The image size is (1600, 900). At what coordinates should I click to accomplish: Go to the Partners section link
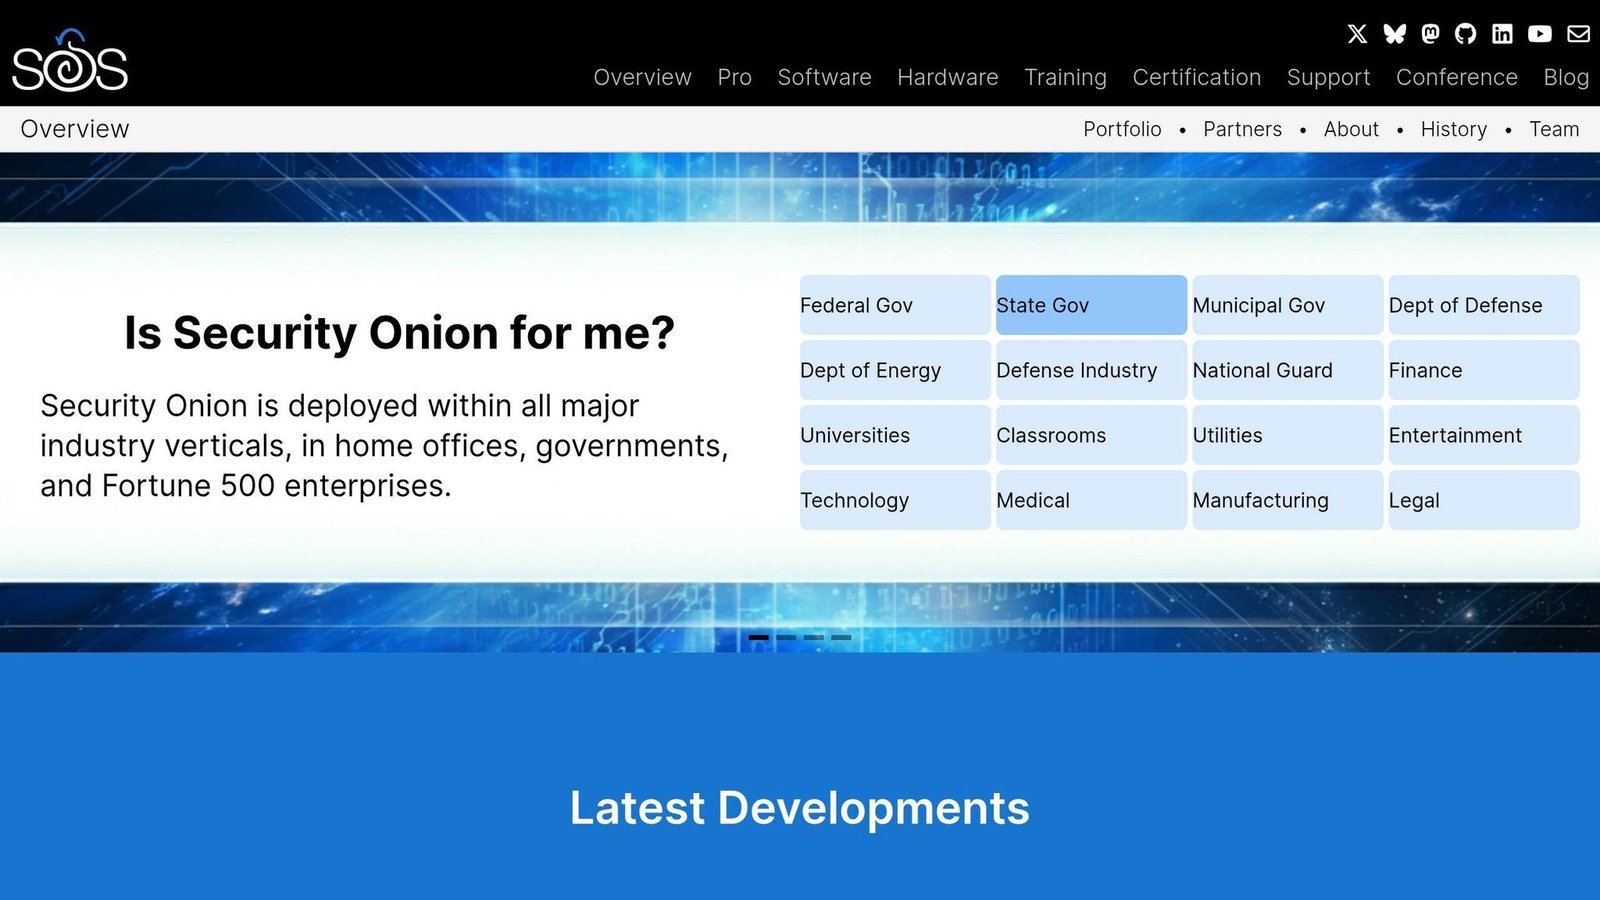pos(1242,129)
